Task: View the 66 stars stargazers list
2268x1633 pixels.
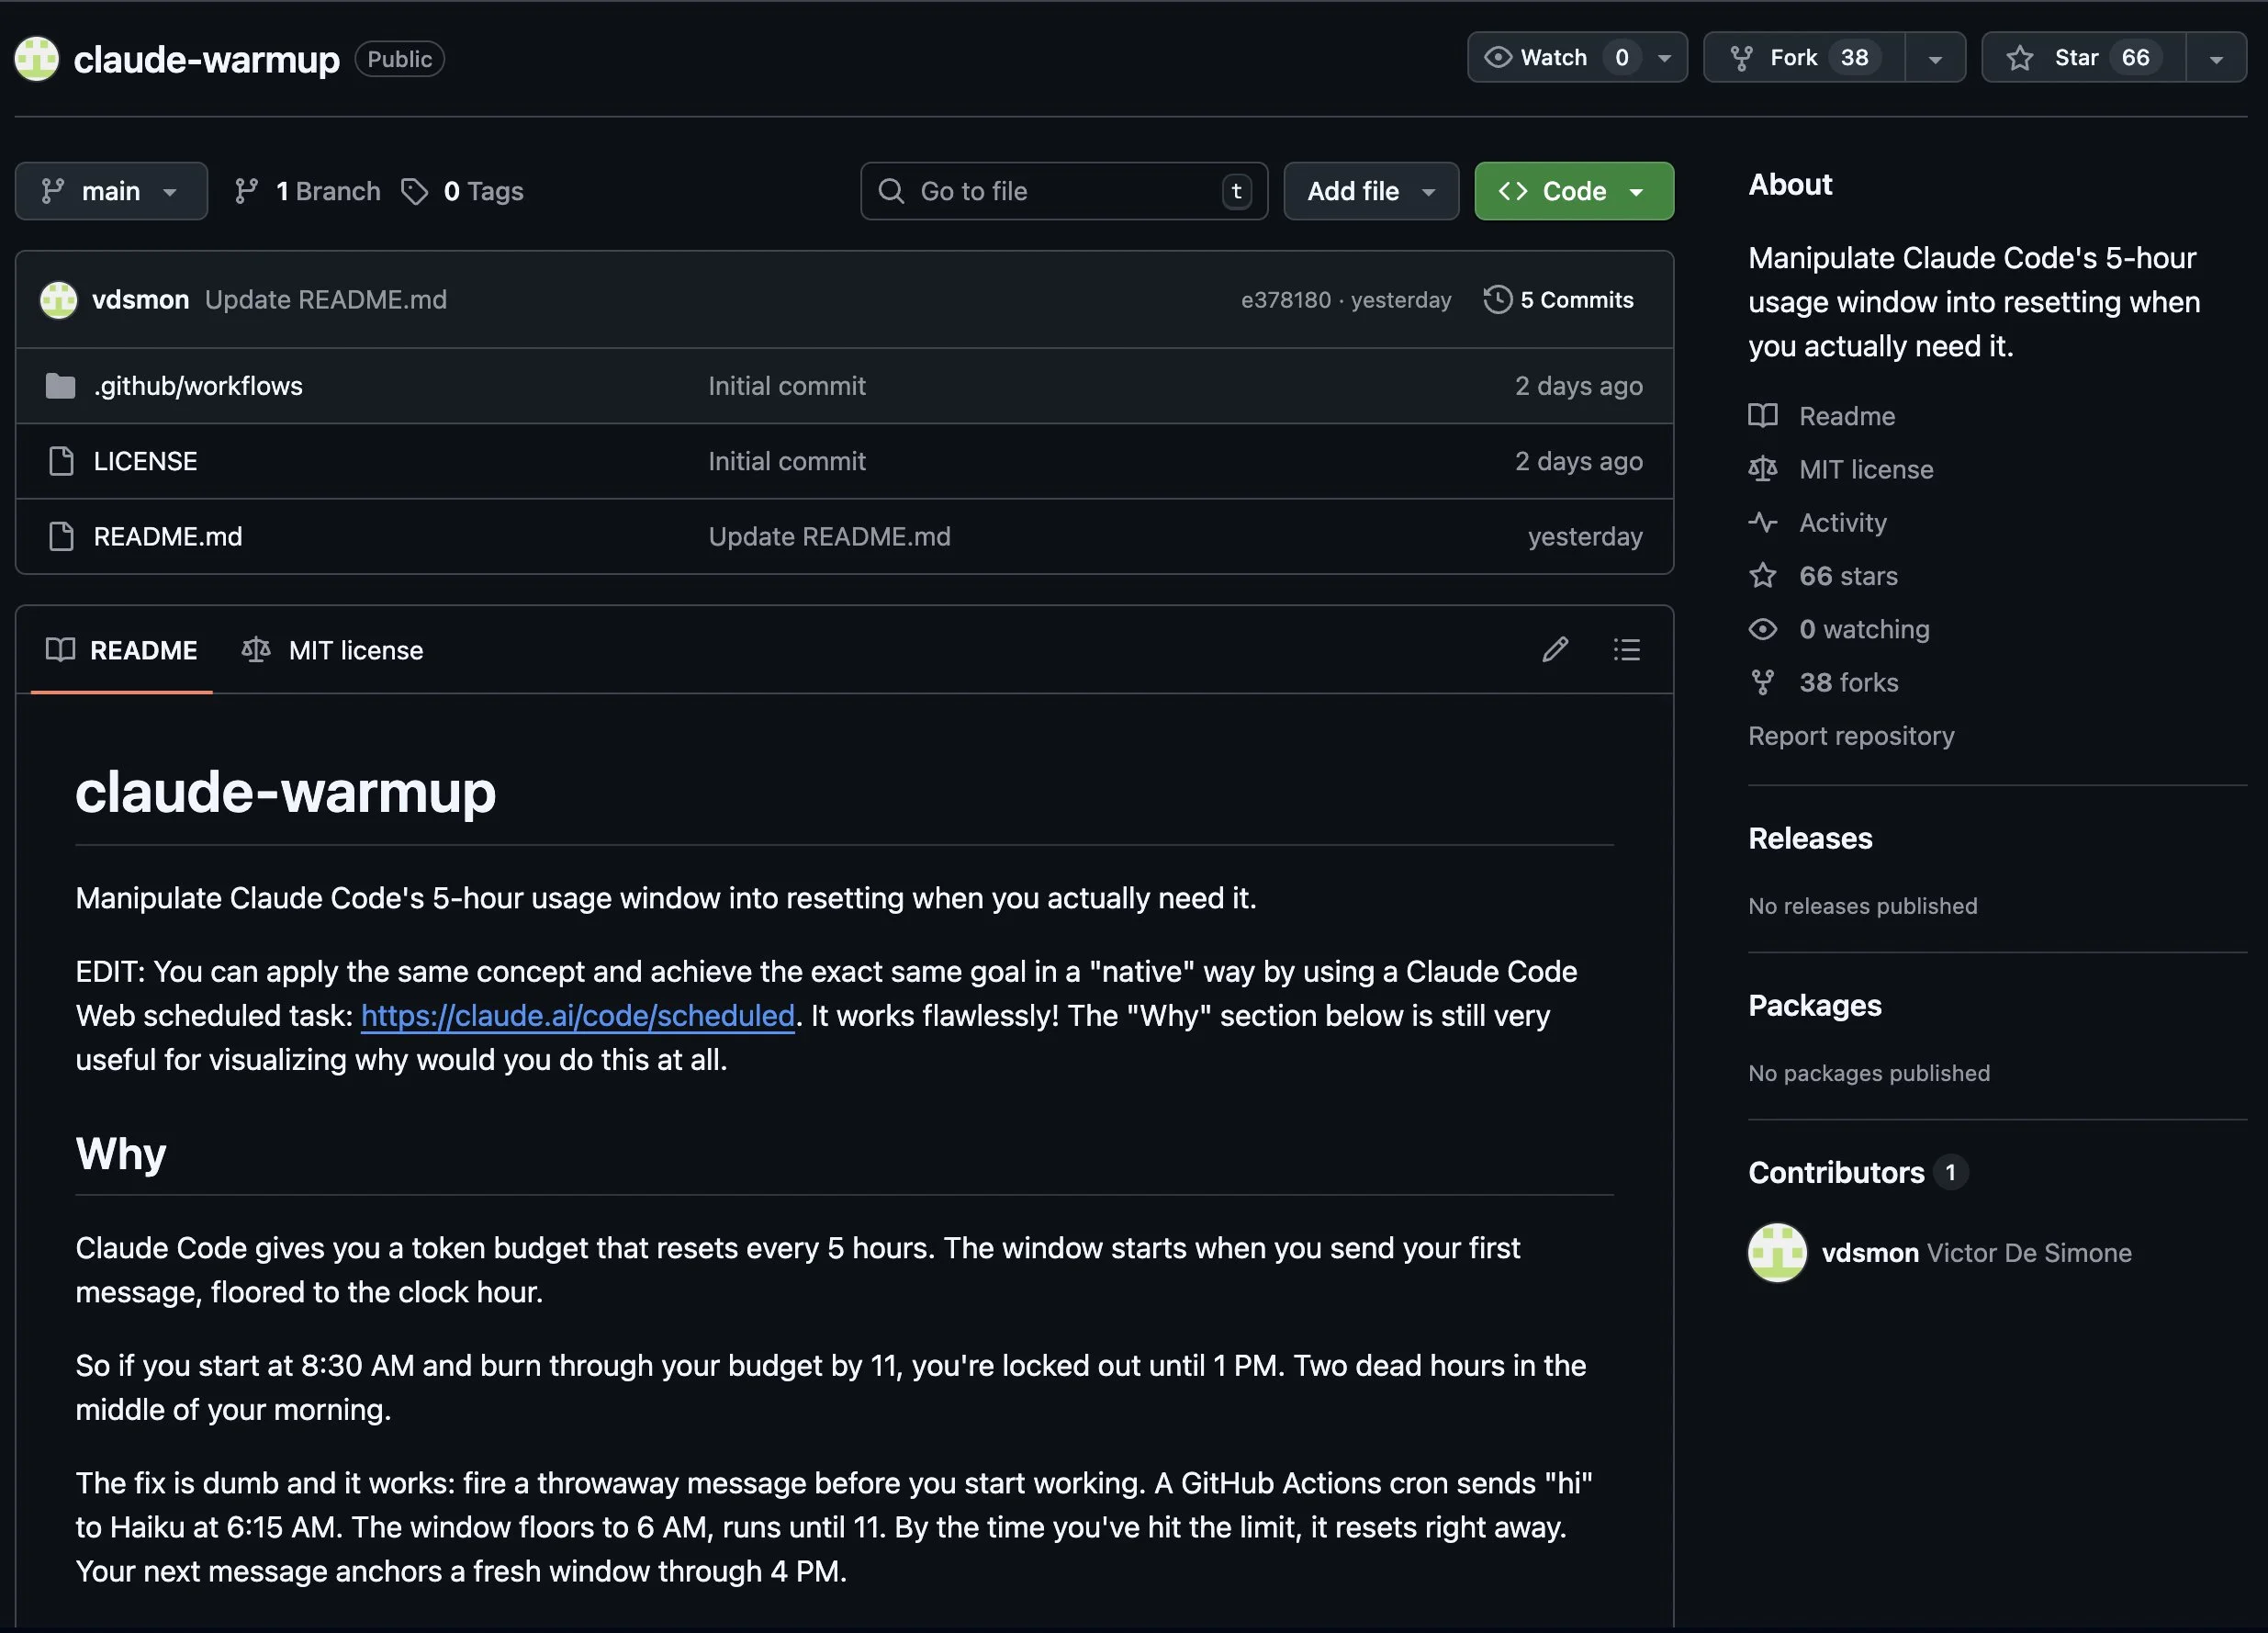Action: (x=1848, y=576)
